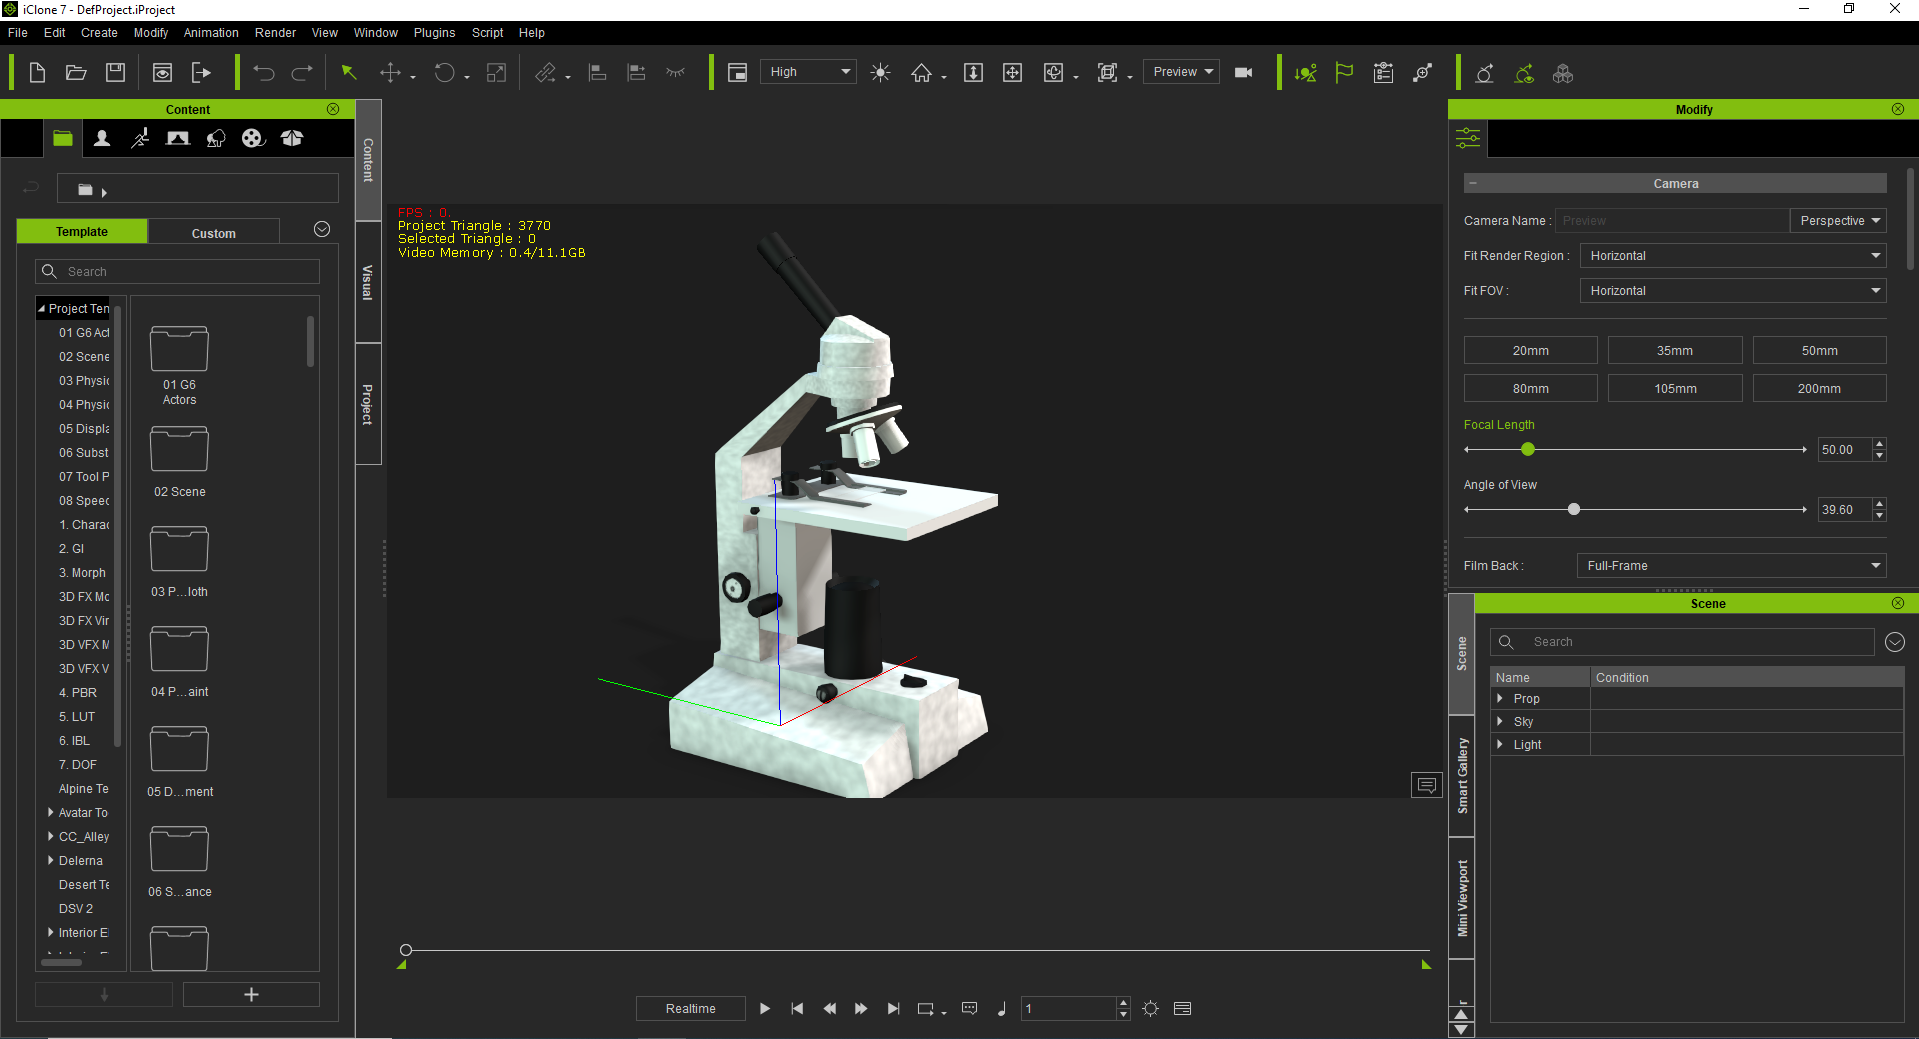Image resolution: width=1919 pixels, height=1039 pixels.
Task: Toggle the picture-in-picture viewport icon
Action: pyautogui.click(x=737, y=72)
